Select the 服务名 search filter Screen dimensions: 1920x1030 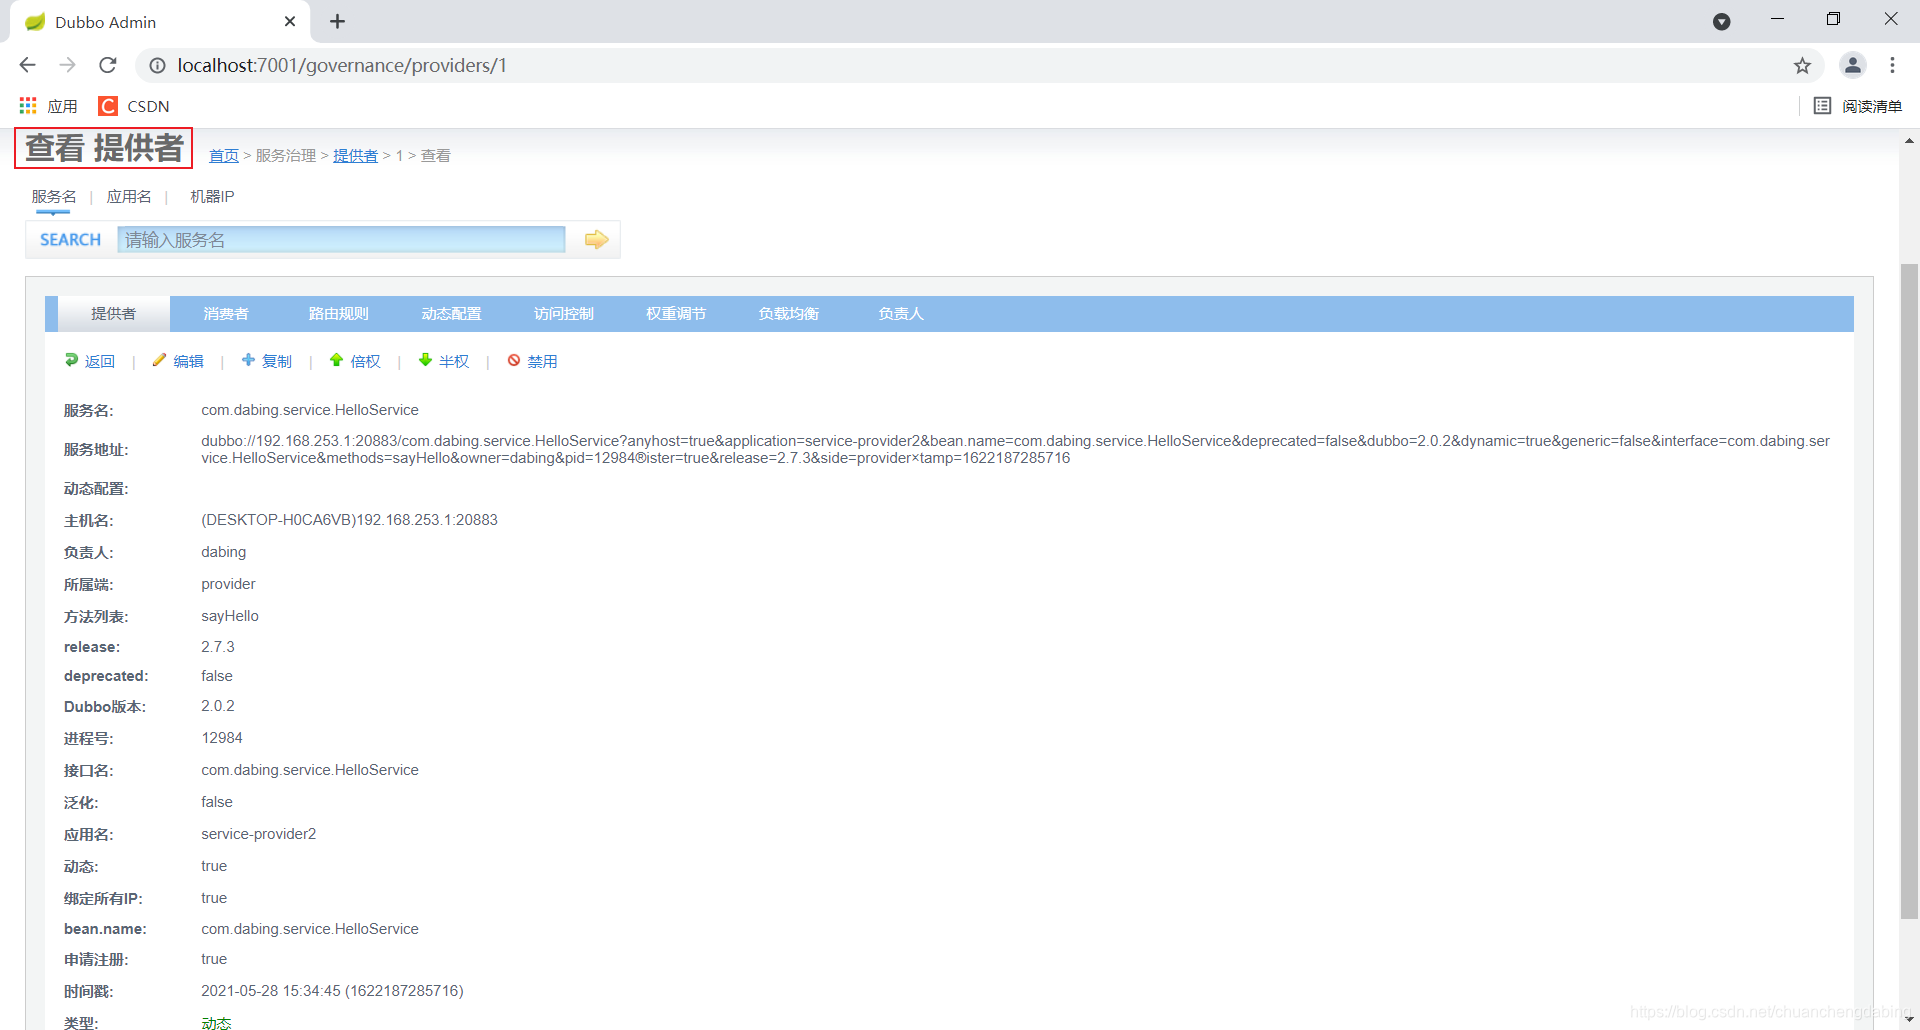(54, 197)
